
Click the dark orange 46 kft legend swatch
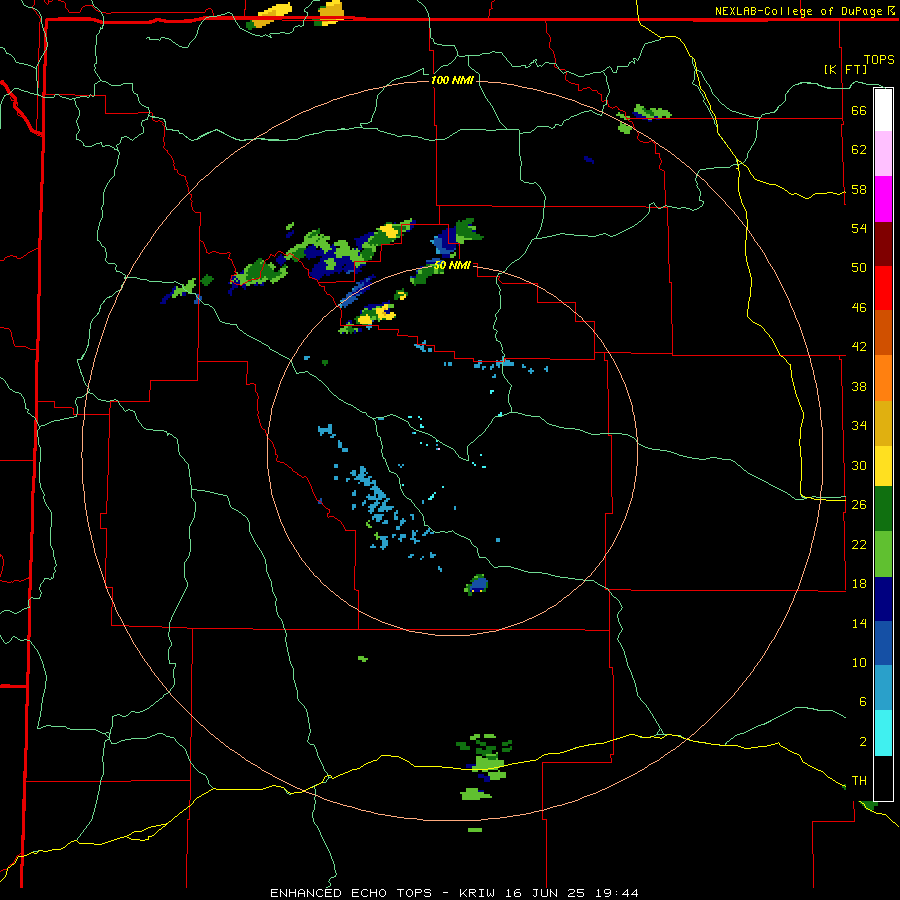[883, 333]
